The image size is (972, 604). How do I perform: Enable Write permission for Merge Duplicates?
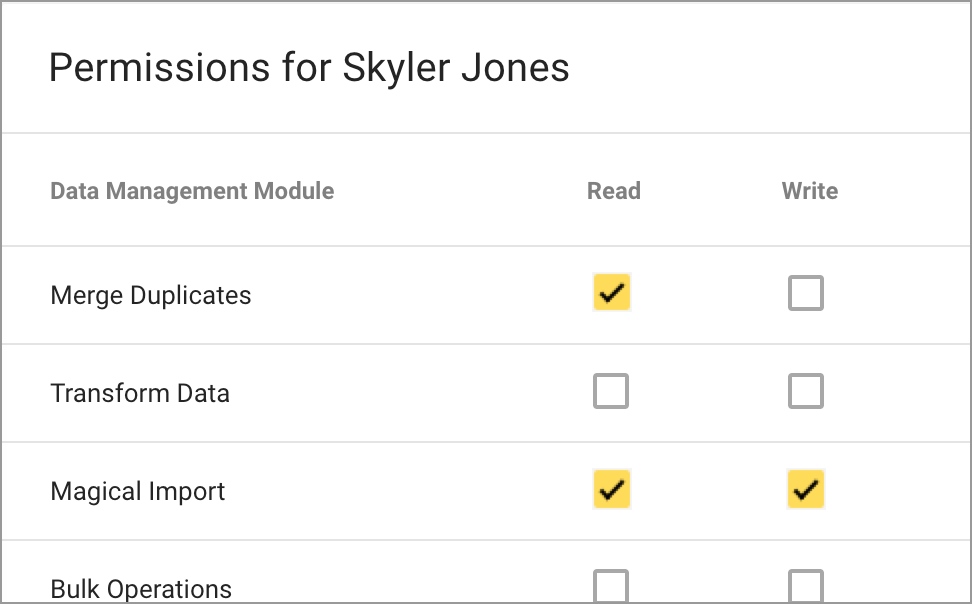point(806,292)
